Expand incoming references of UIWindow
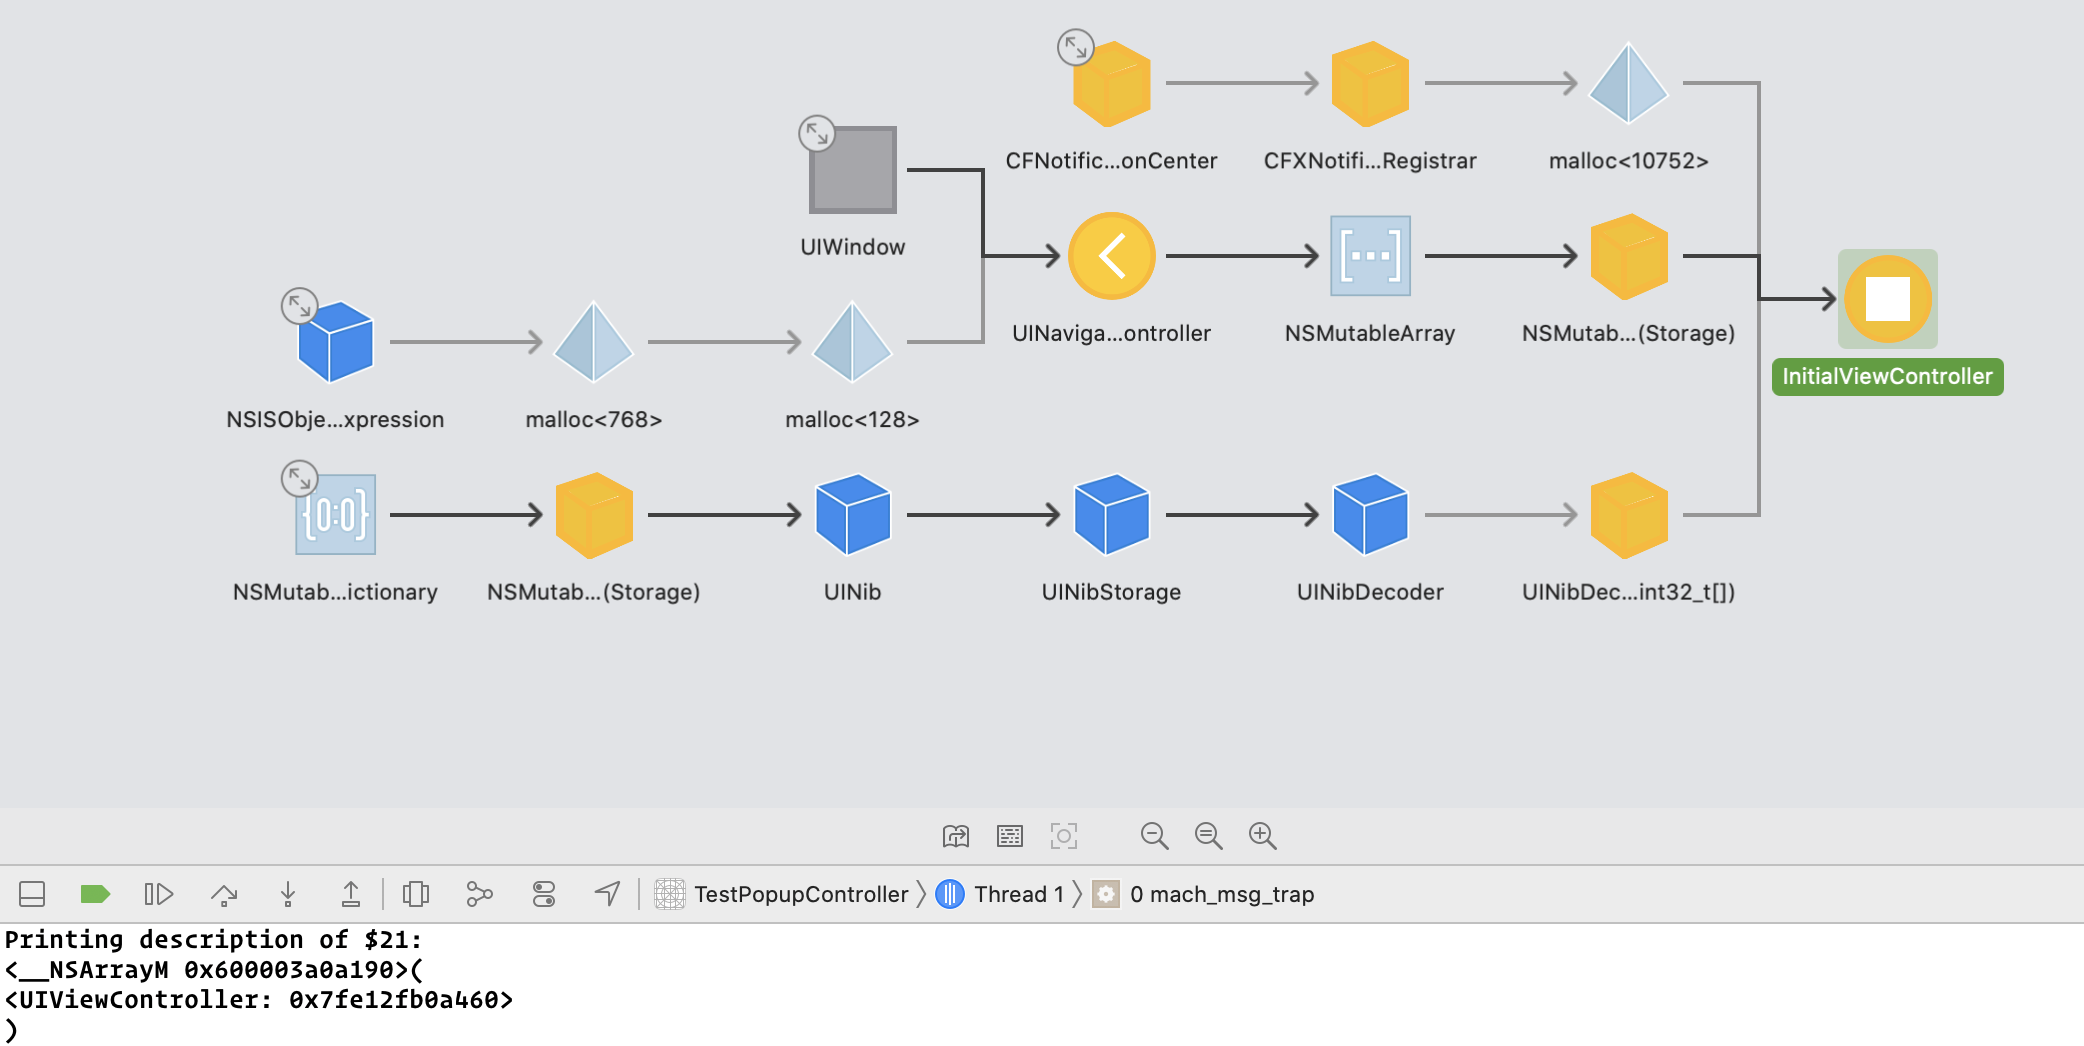Image resolution: width=2084 pixels, height=1046 pixels. click(x=817, y=133)
